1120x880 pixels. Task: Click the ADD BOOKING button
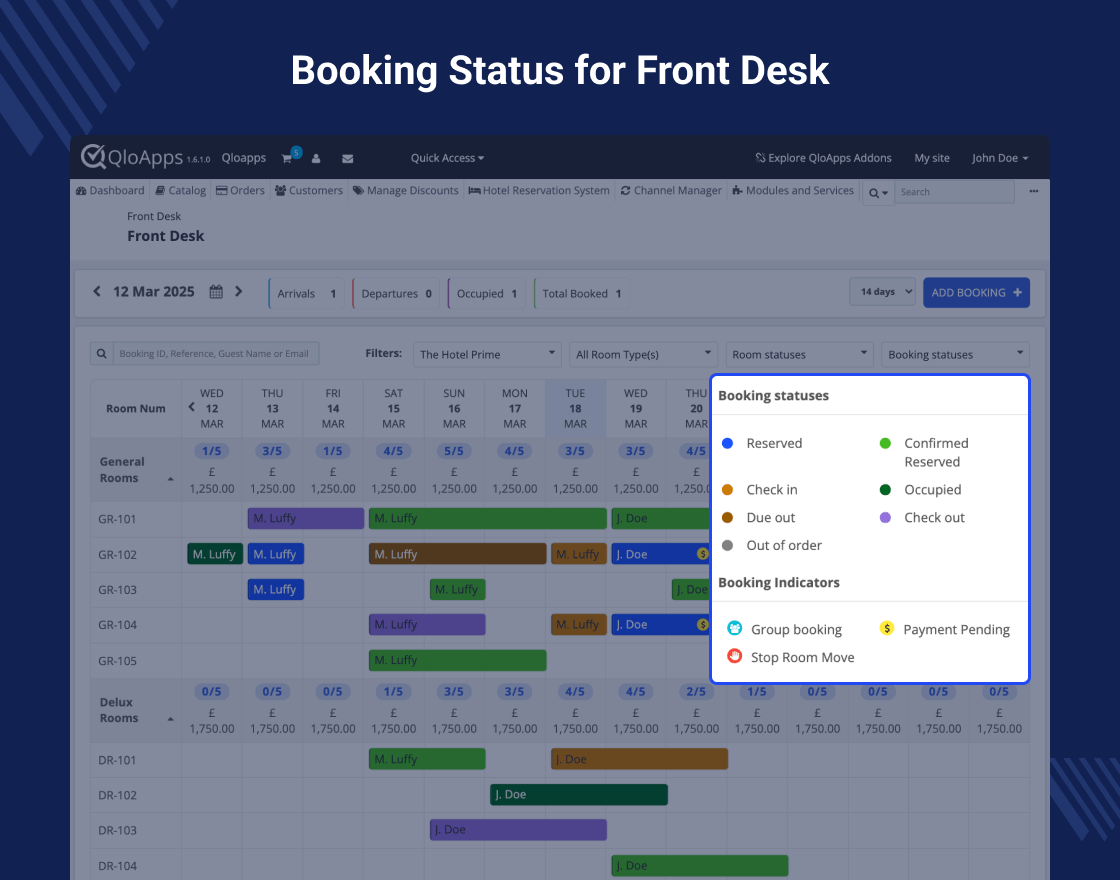tap(975, 292)
